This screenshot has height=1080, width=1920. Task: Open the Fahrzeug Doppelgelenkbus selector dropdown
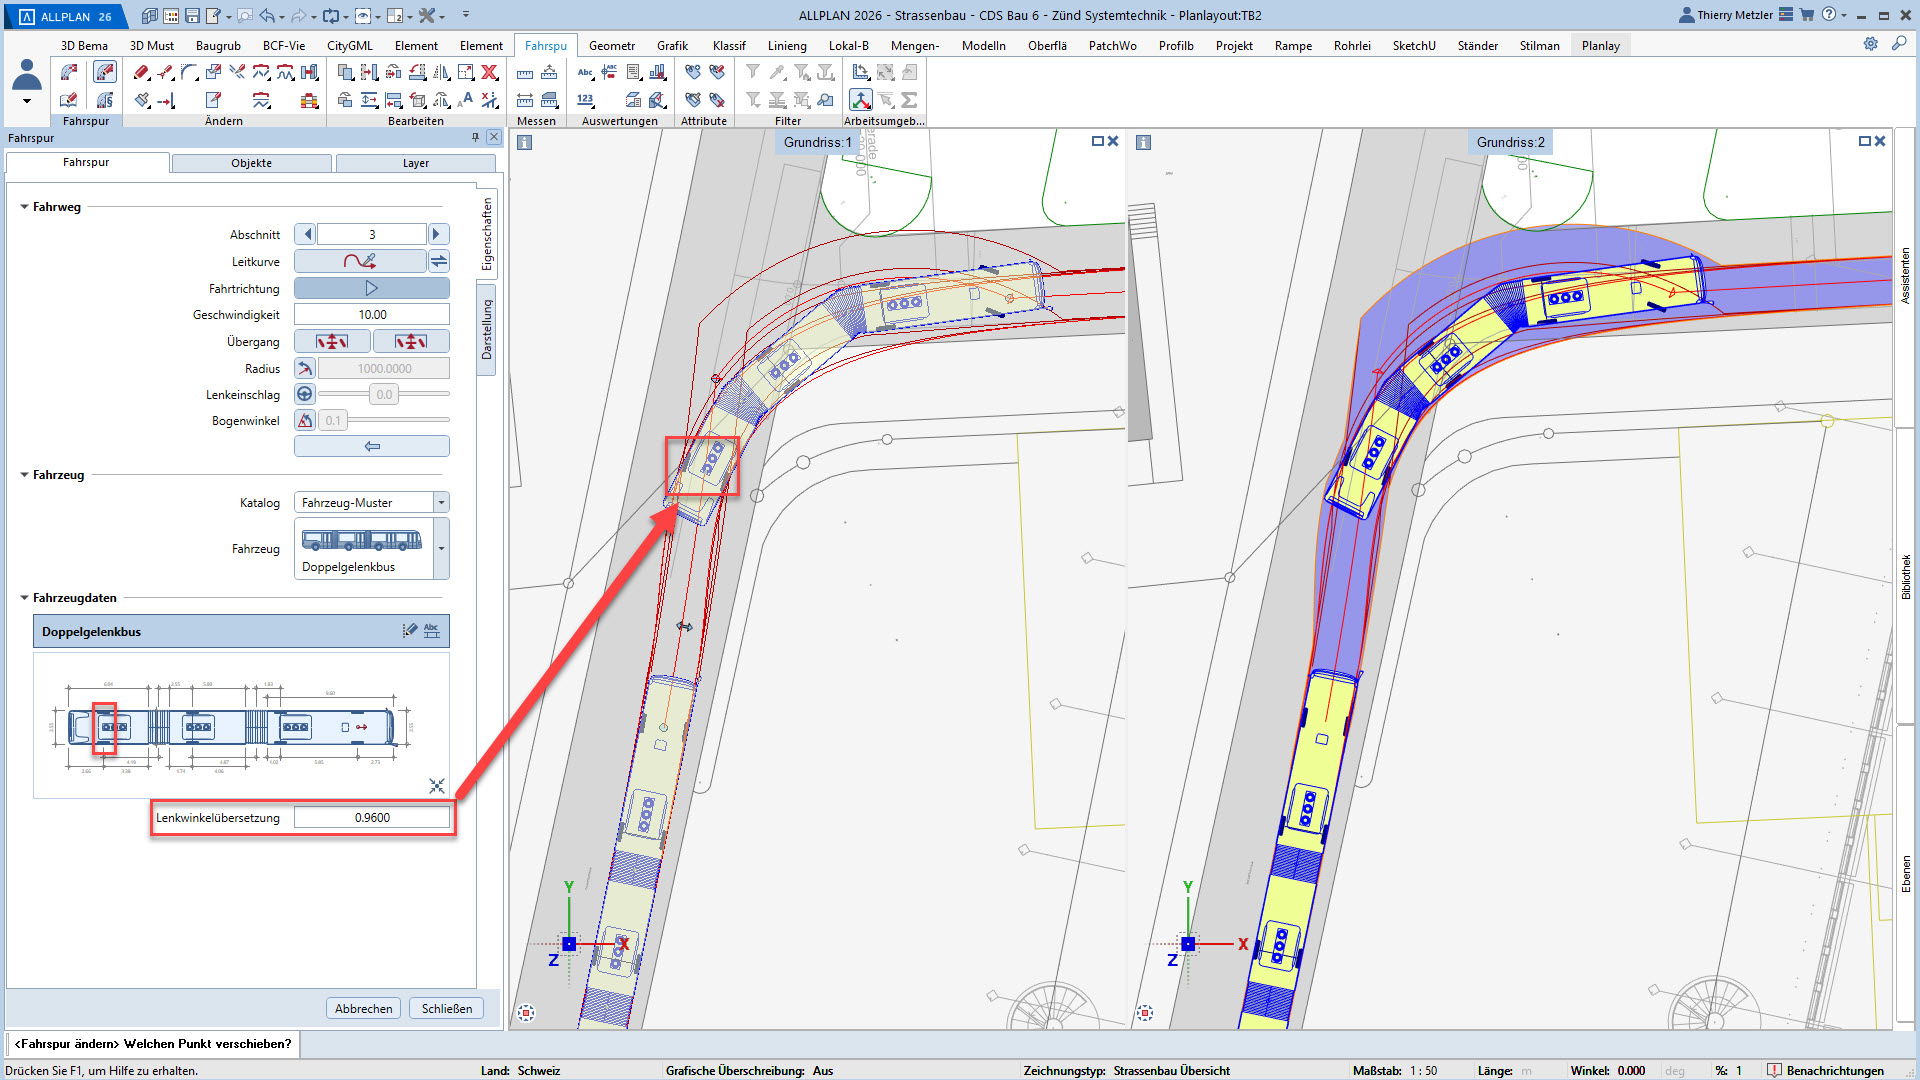(441, 548)
